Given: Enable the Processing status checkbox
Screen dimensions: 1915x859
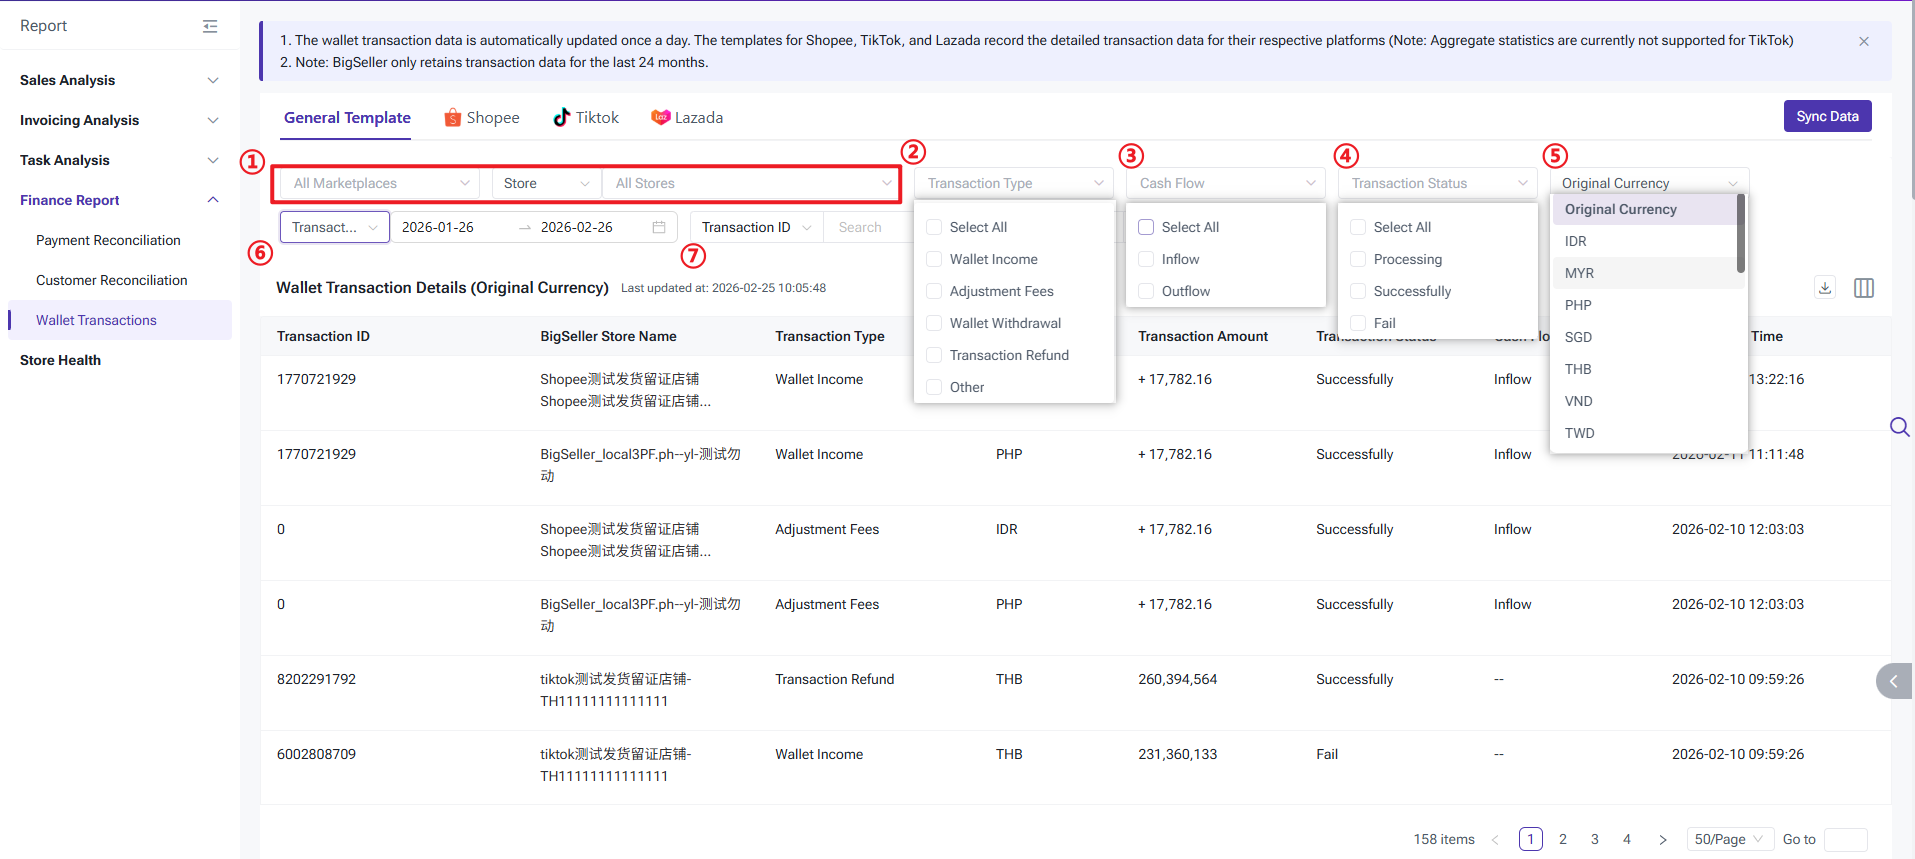Looking at the screenshot, I should (1358, 259).
